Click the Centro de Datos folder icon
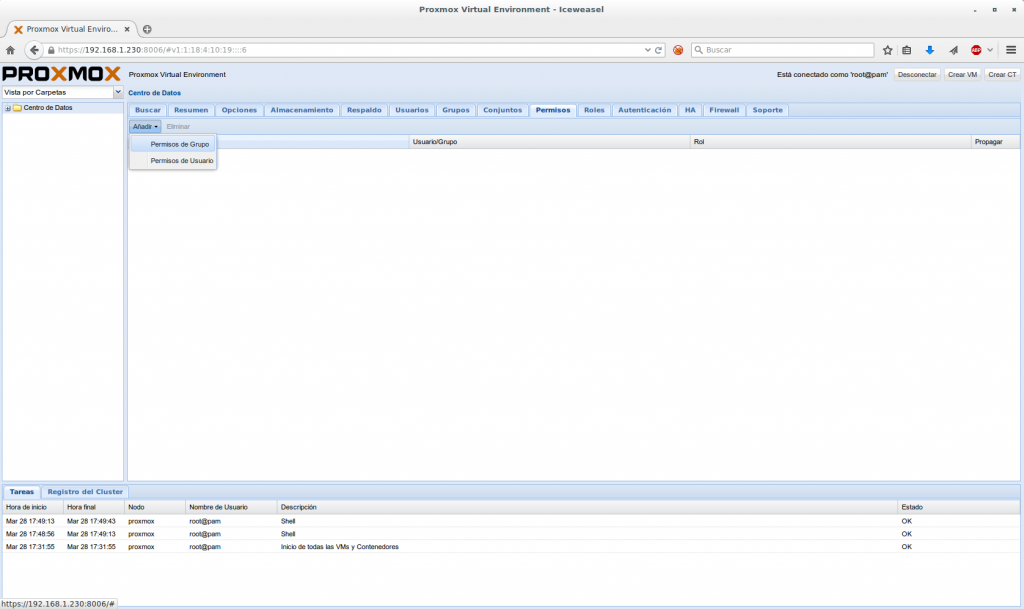The width and height of the screenshot is (1024, 609). click(x=17, y=108)
